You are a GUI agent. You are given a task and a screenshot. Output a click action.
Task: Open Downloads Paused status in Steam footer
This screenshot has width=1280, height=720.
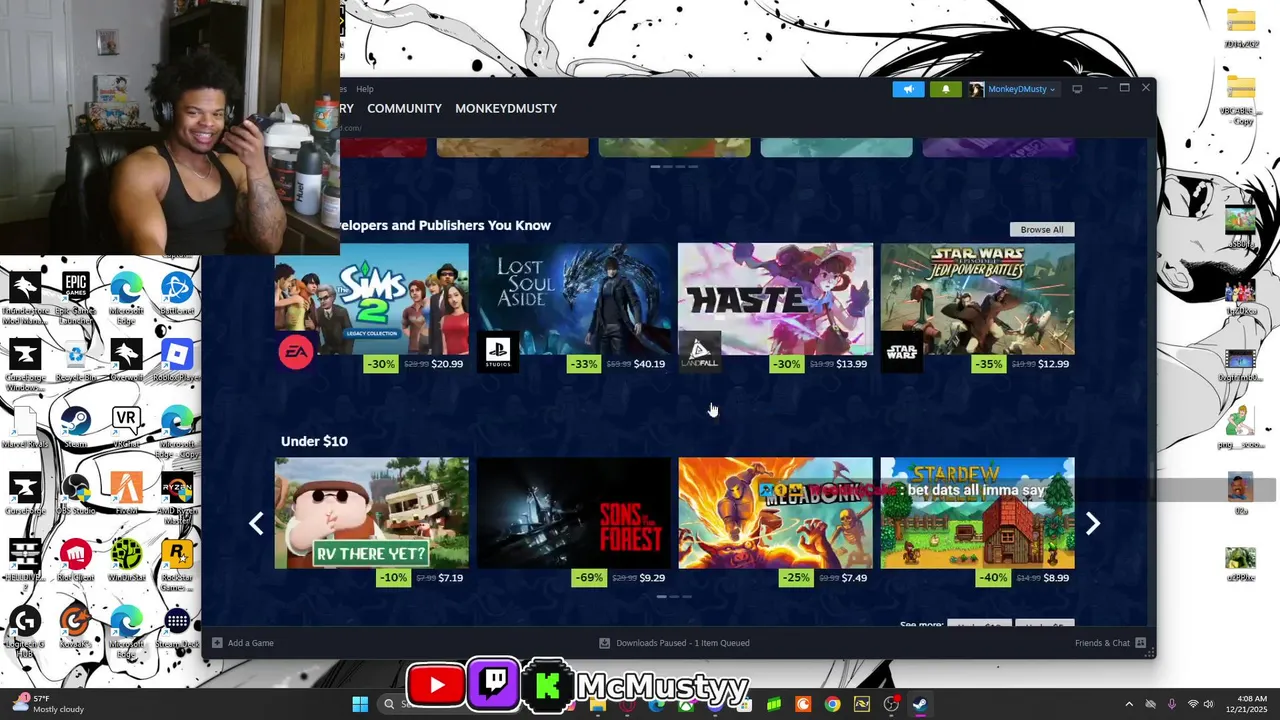pos(675,643)
